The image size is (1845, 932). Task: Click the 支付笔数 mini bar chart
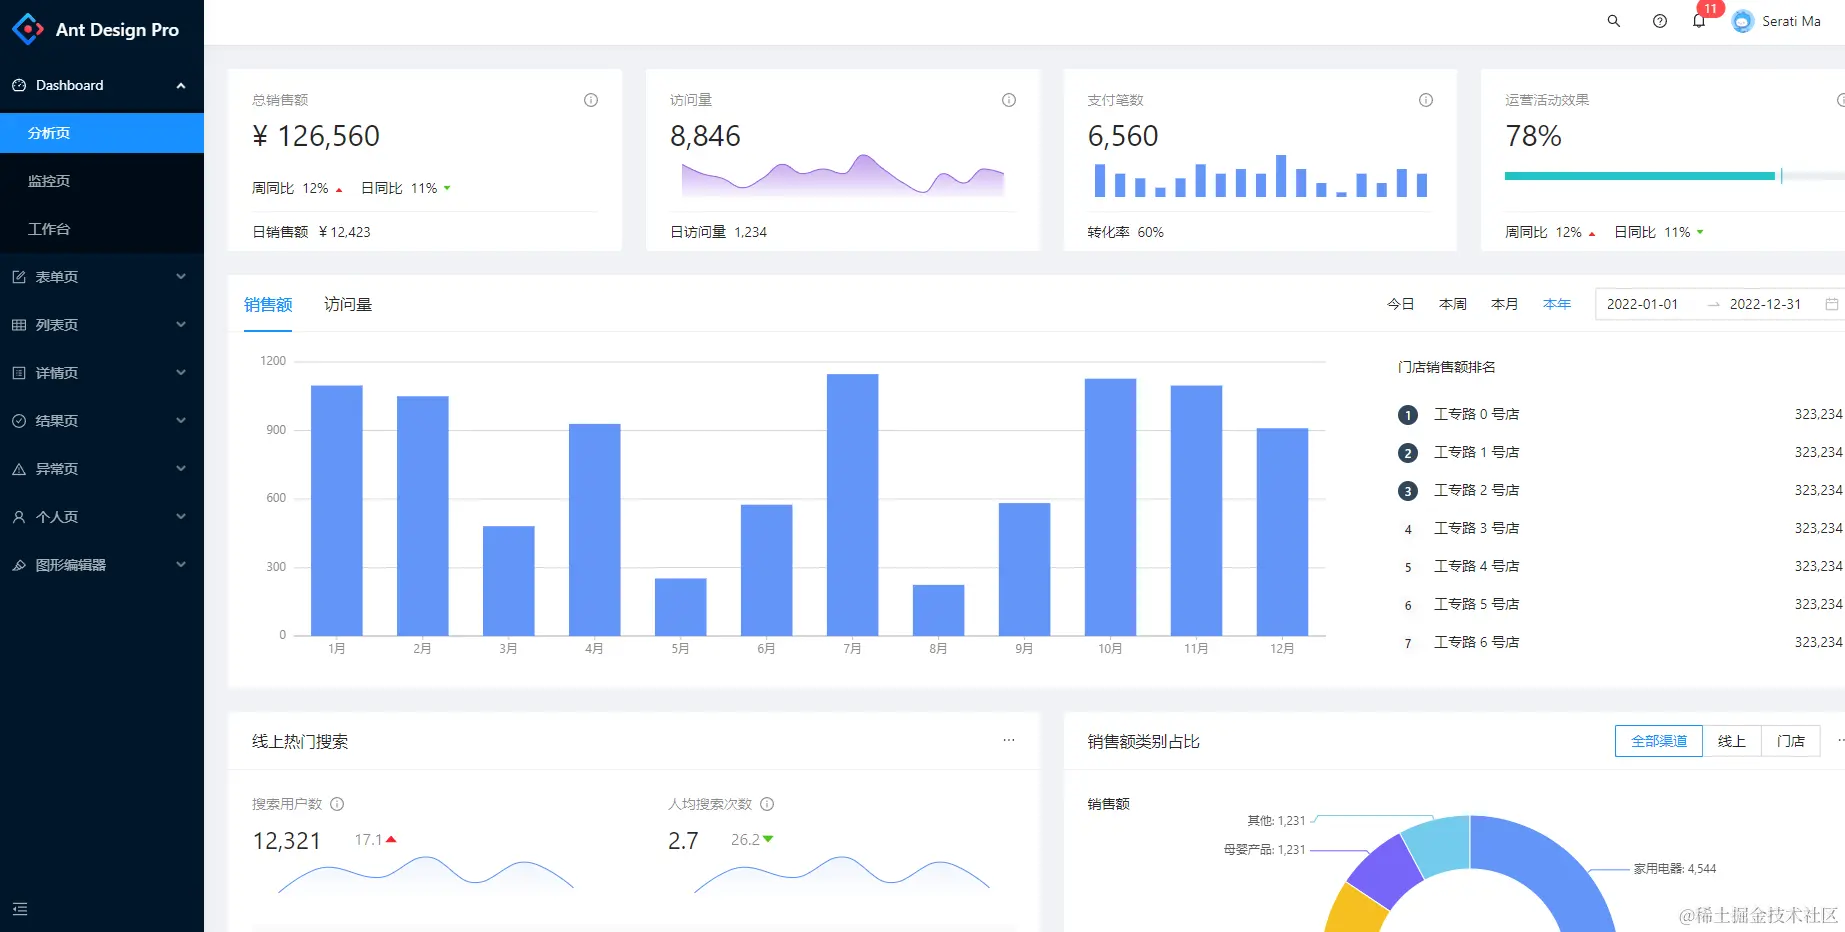pos(1261,176)
